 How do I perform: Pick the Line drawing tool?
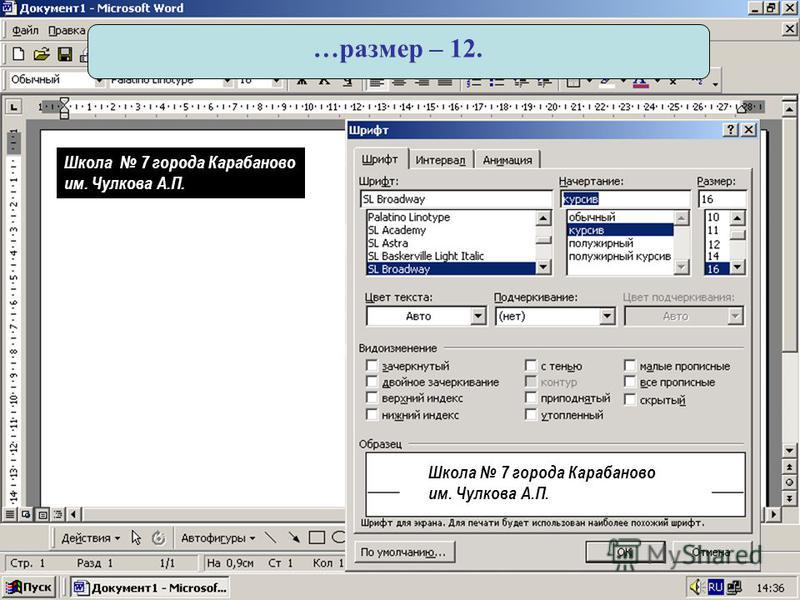click(x=270, y=538)
